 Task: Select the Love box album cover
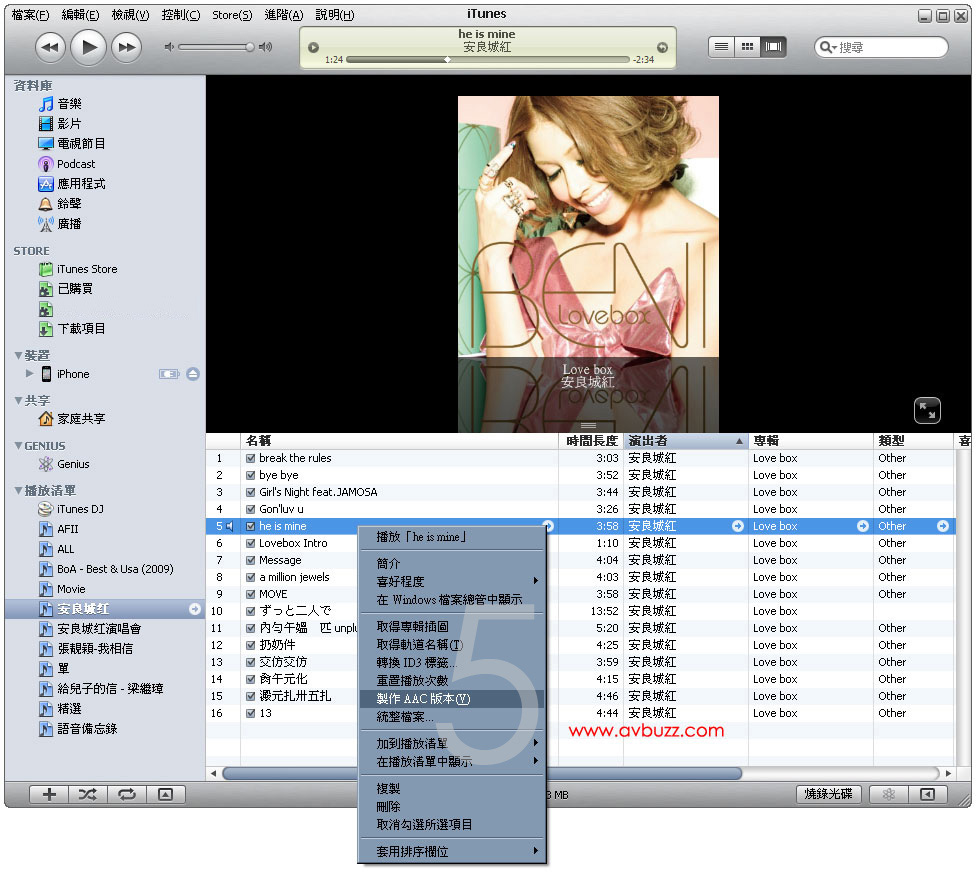click(588, 227)
